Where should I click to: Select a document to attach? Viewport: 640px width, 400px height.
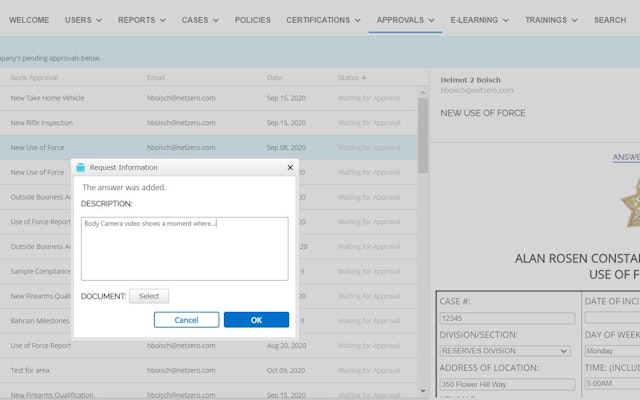(149, 296)
